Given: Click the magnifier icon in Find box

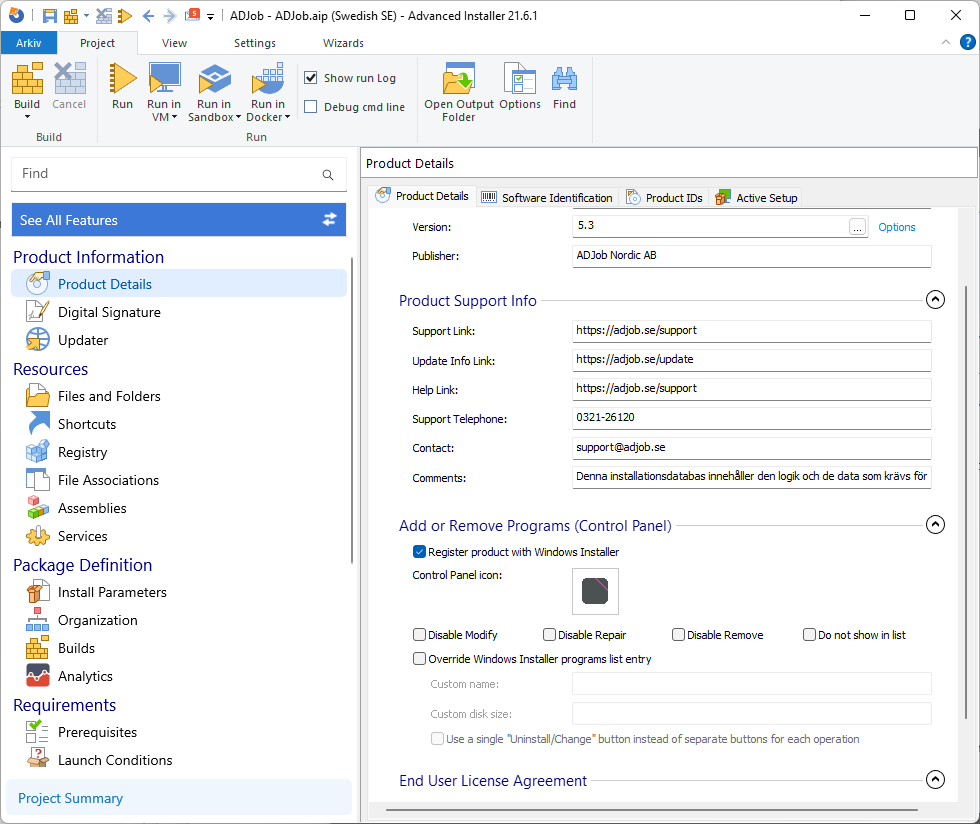Looking at the screenshot, I should click(328, 174).
